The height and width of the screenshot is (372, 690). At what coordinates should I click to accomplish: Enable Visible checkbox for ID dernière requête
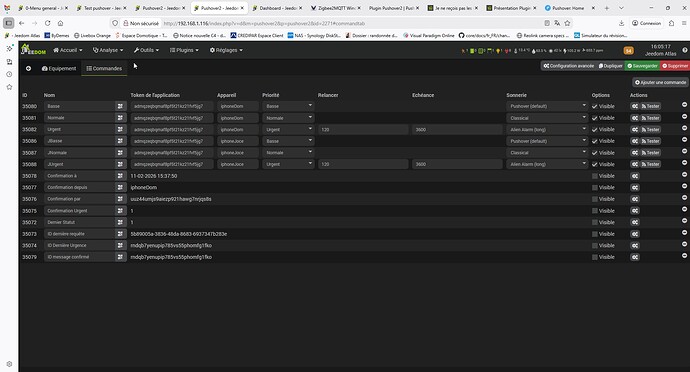[x=595, y=234]
